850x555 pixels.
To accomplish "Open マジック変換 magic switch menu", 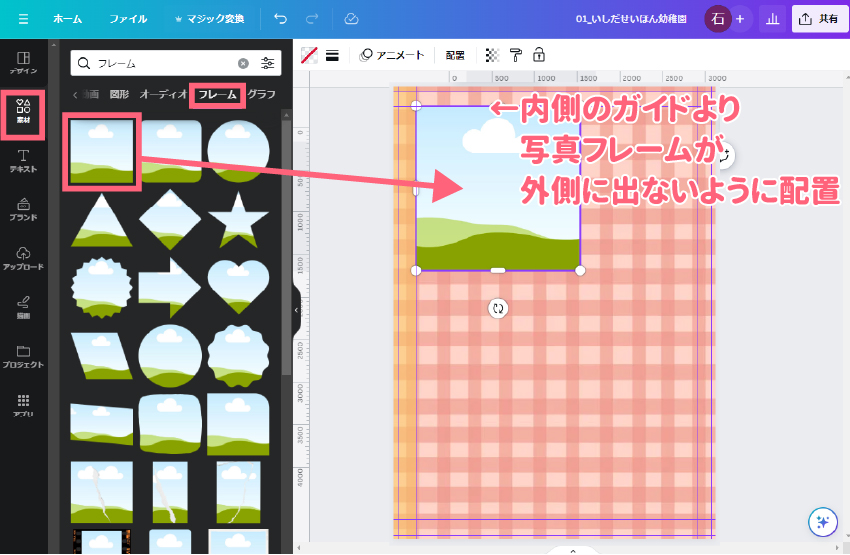I will coord(209,19).
